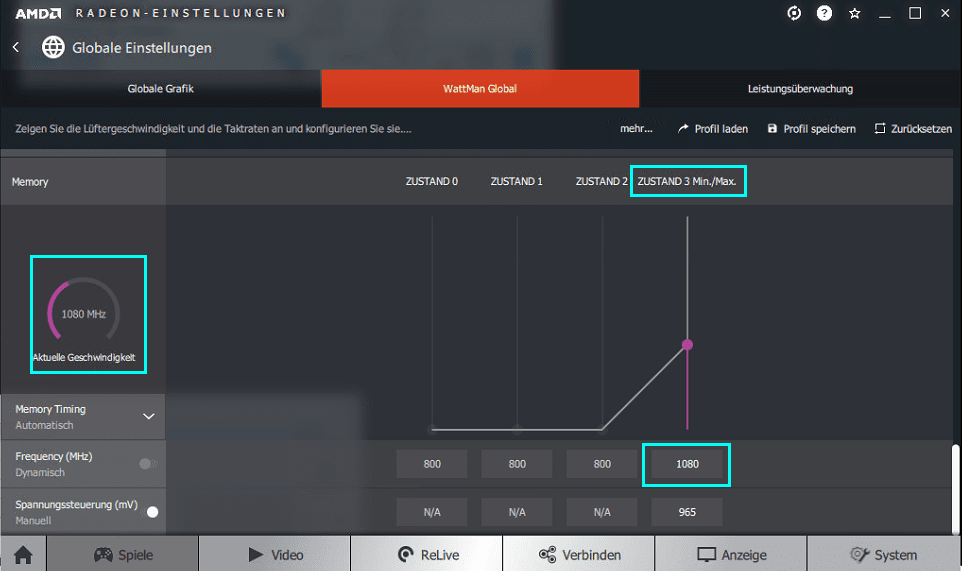
Task: Click the ZUSTAND 2 slider point
Action: 602,429
